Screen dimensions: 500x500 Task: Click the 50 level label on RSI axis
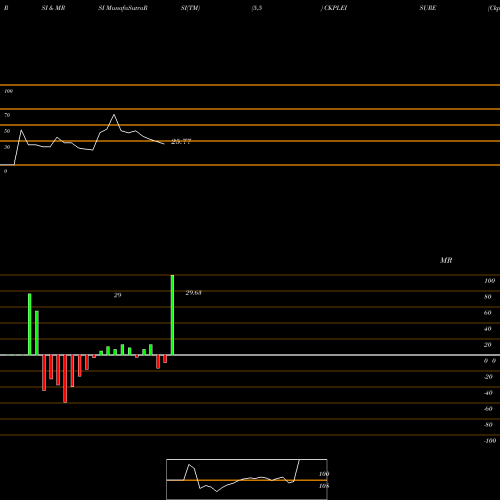tap(7, 131)
